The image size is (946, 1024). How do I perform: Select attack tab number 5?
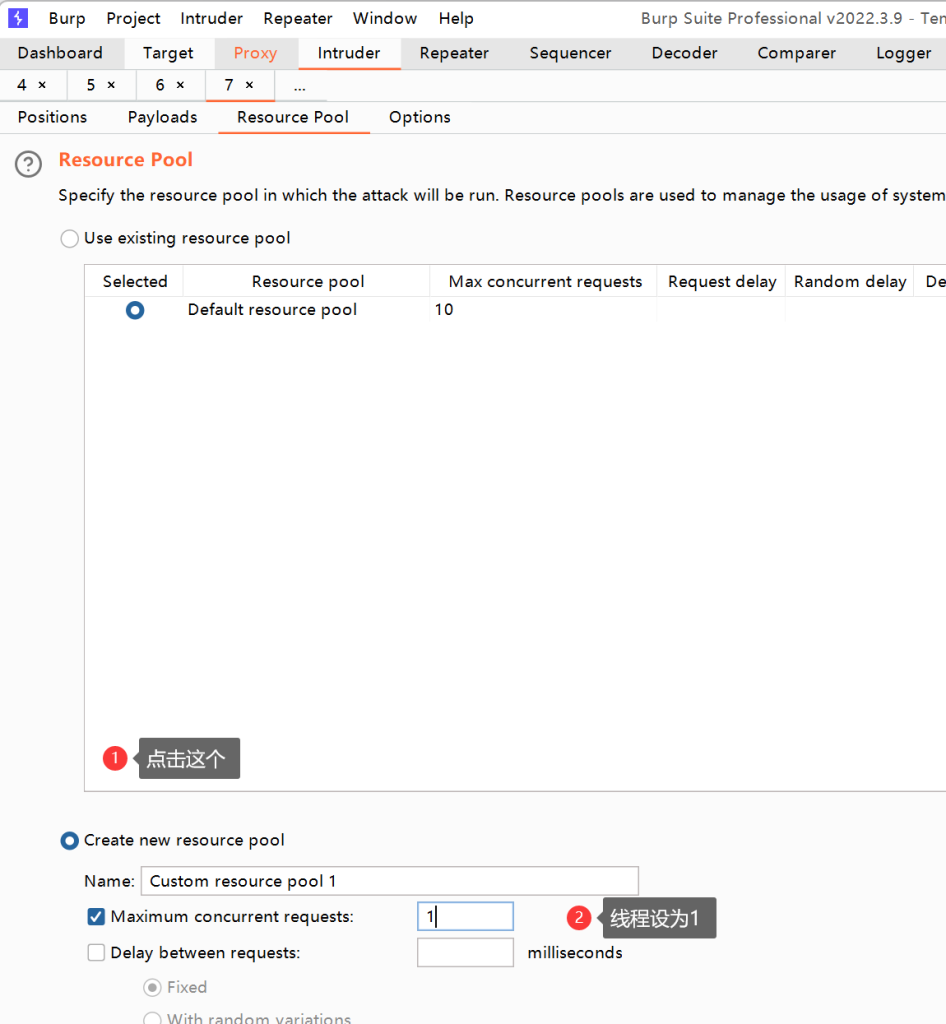[x=91, y=85]
